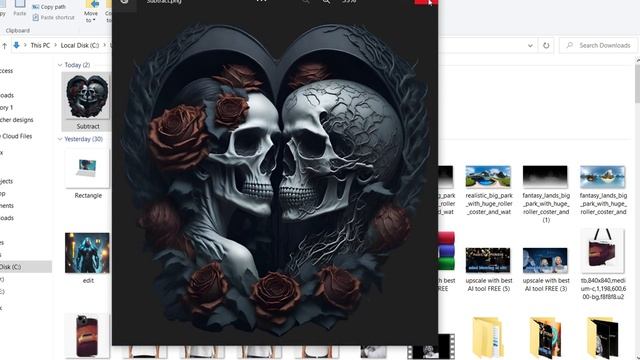Select upscale with best AI tool FREE (3)
This screenshot has height=360, width=640.
point(545,269)
